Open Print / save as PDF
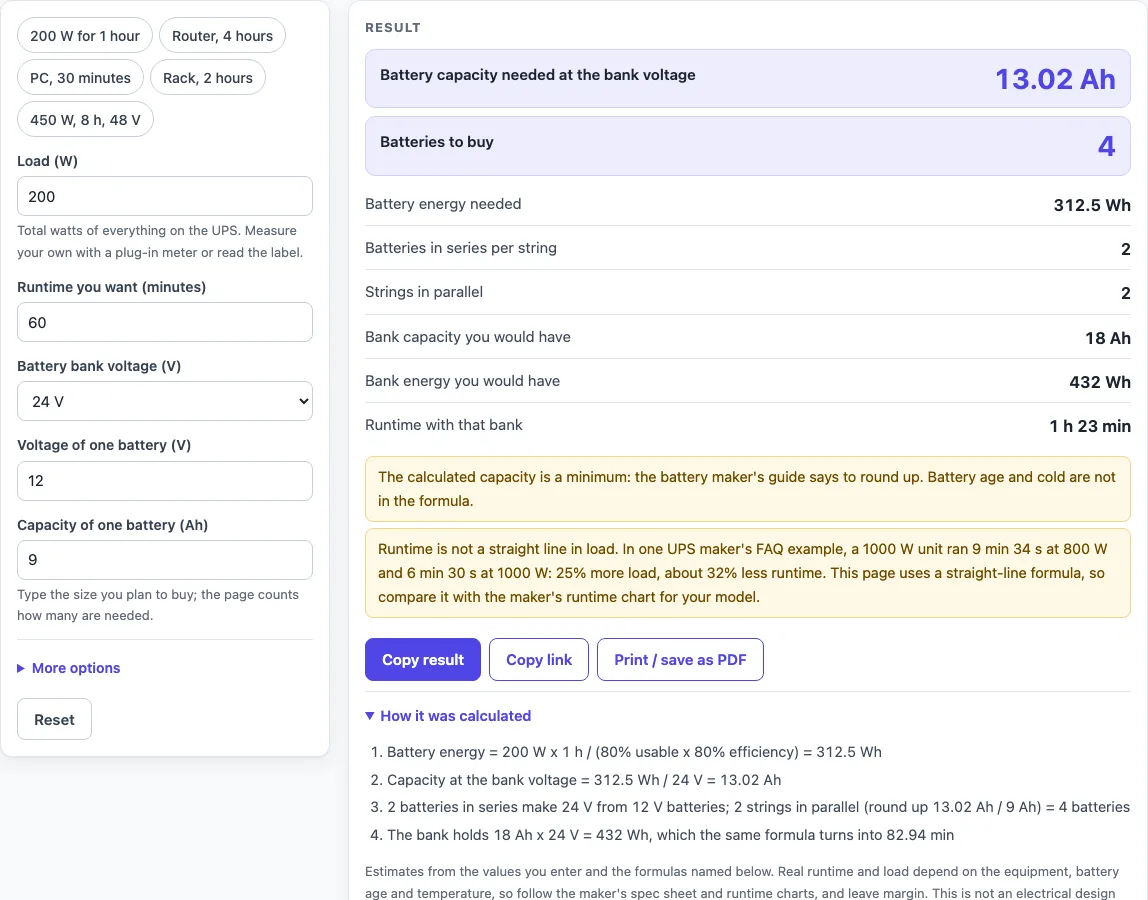1148x900 pixels. coord(680,660)
